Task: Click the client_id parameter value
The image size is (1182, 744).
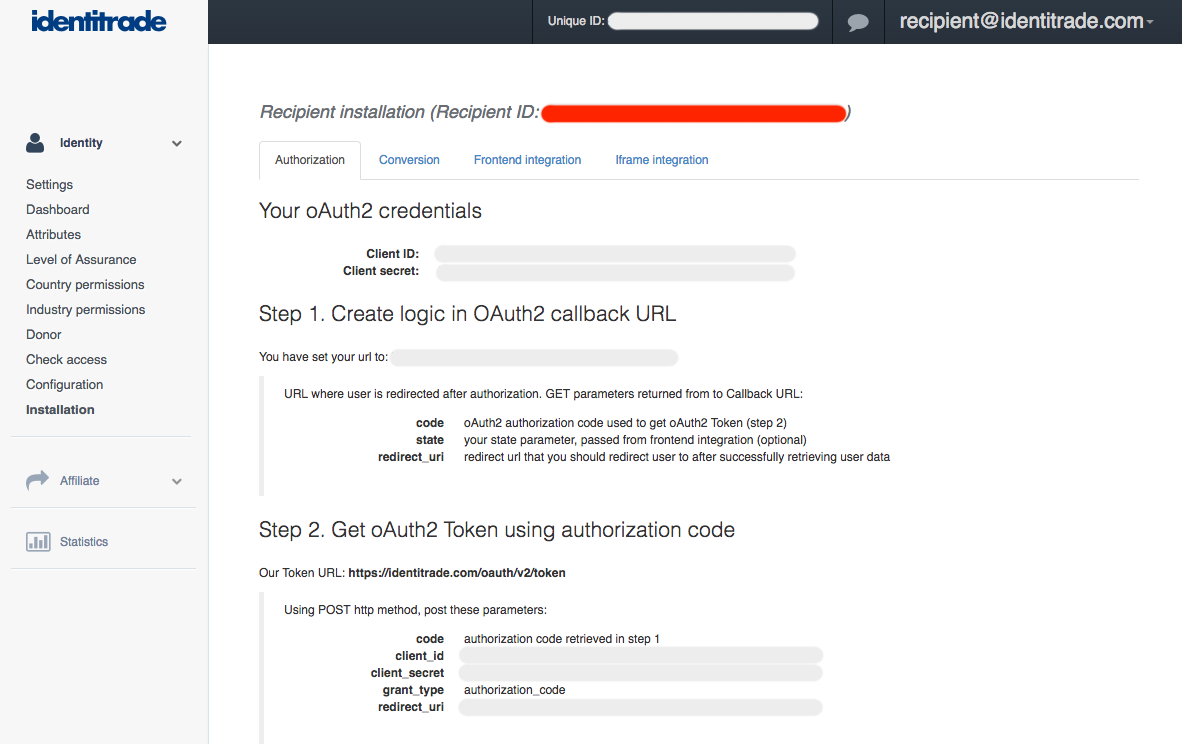Action: click(x=641, y=656)
